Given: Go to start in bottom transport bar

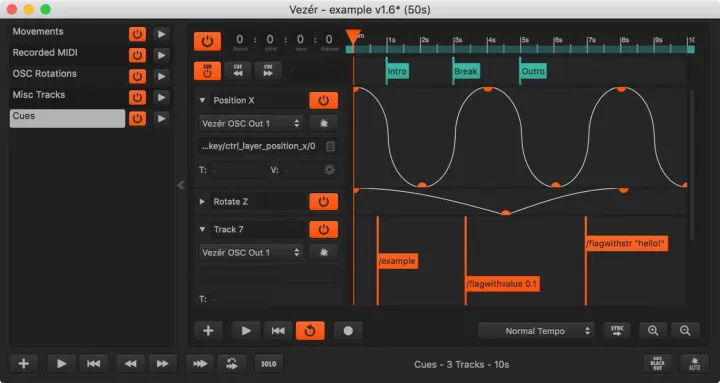Looking at the screenshot, I should tap(93, 364).
